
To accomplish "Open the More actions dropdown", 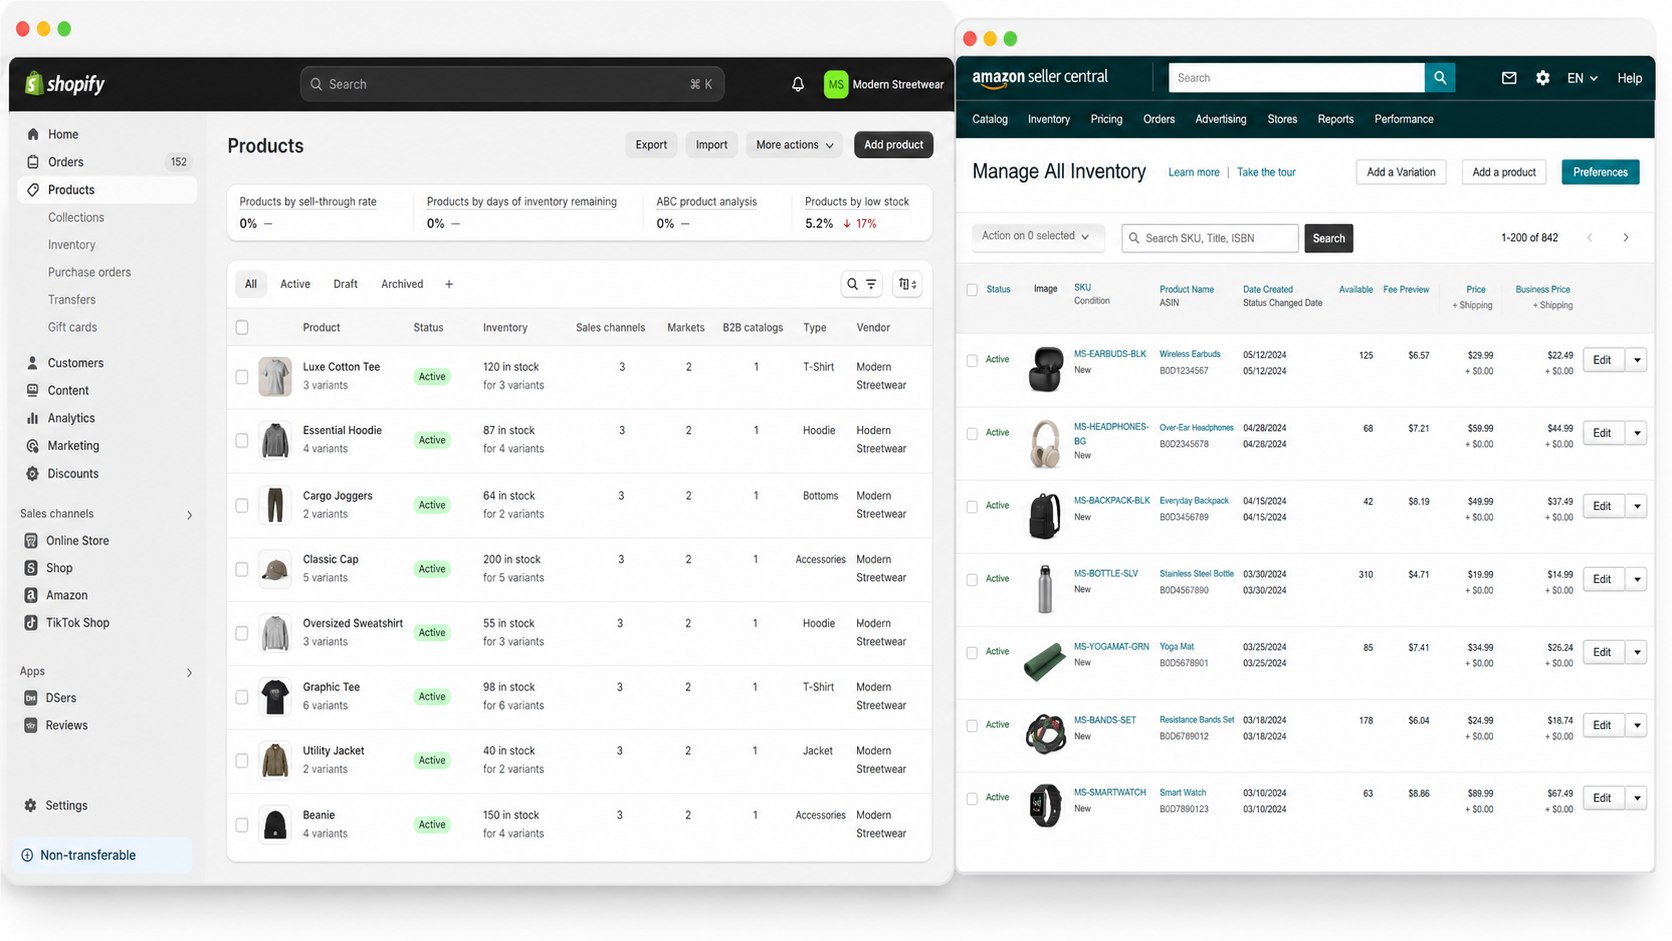I will tap(795, 145).
